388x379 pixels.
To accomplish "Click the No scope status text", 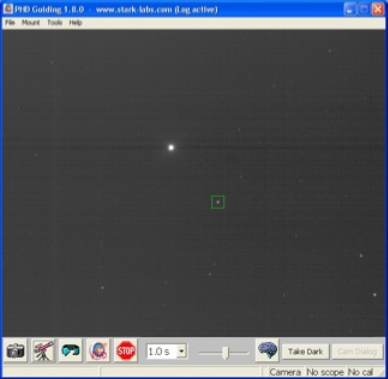I will pyautogui.click(x=325, y=372).
